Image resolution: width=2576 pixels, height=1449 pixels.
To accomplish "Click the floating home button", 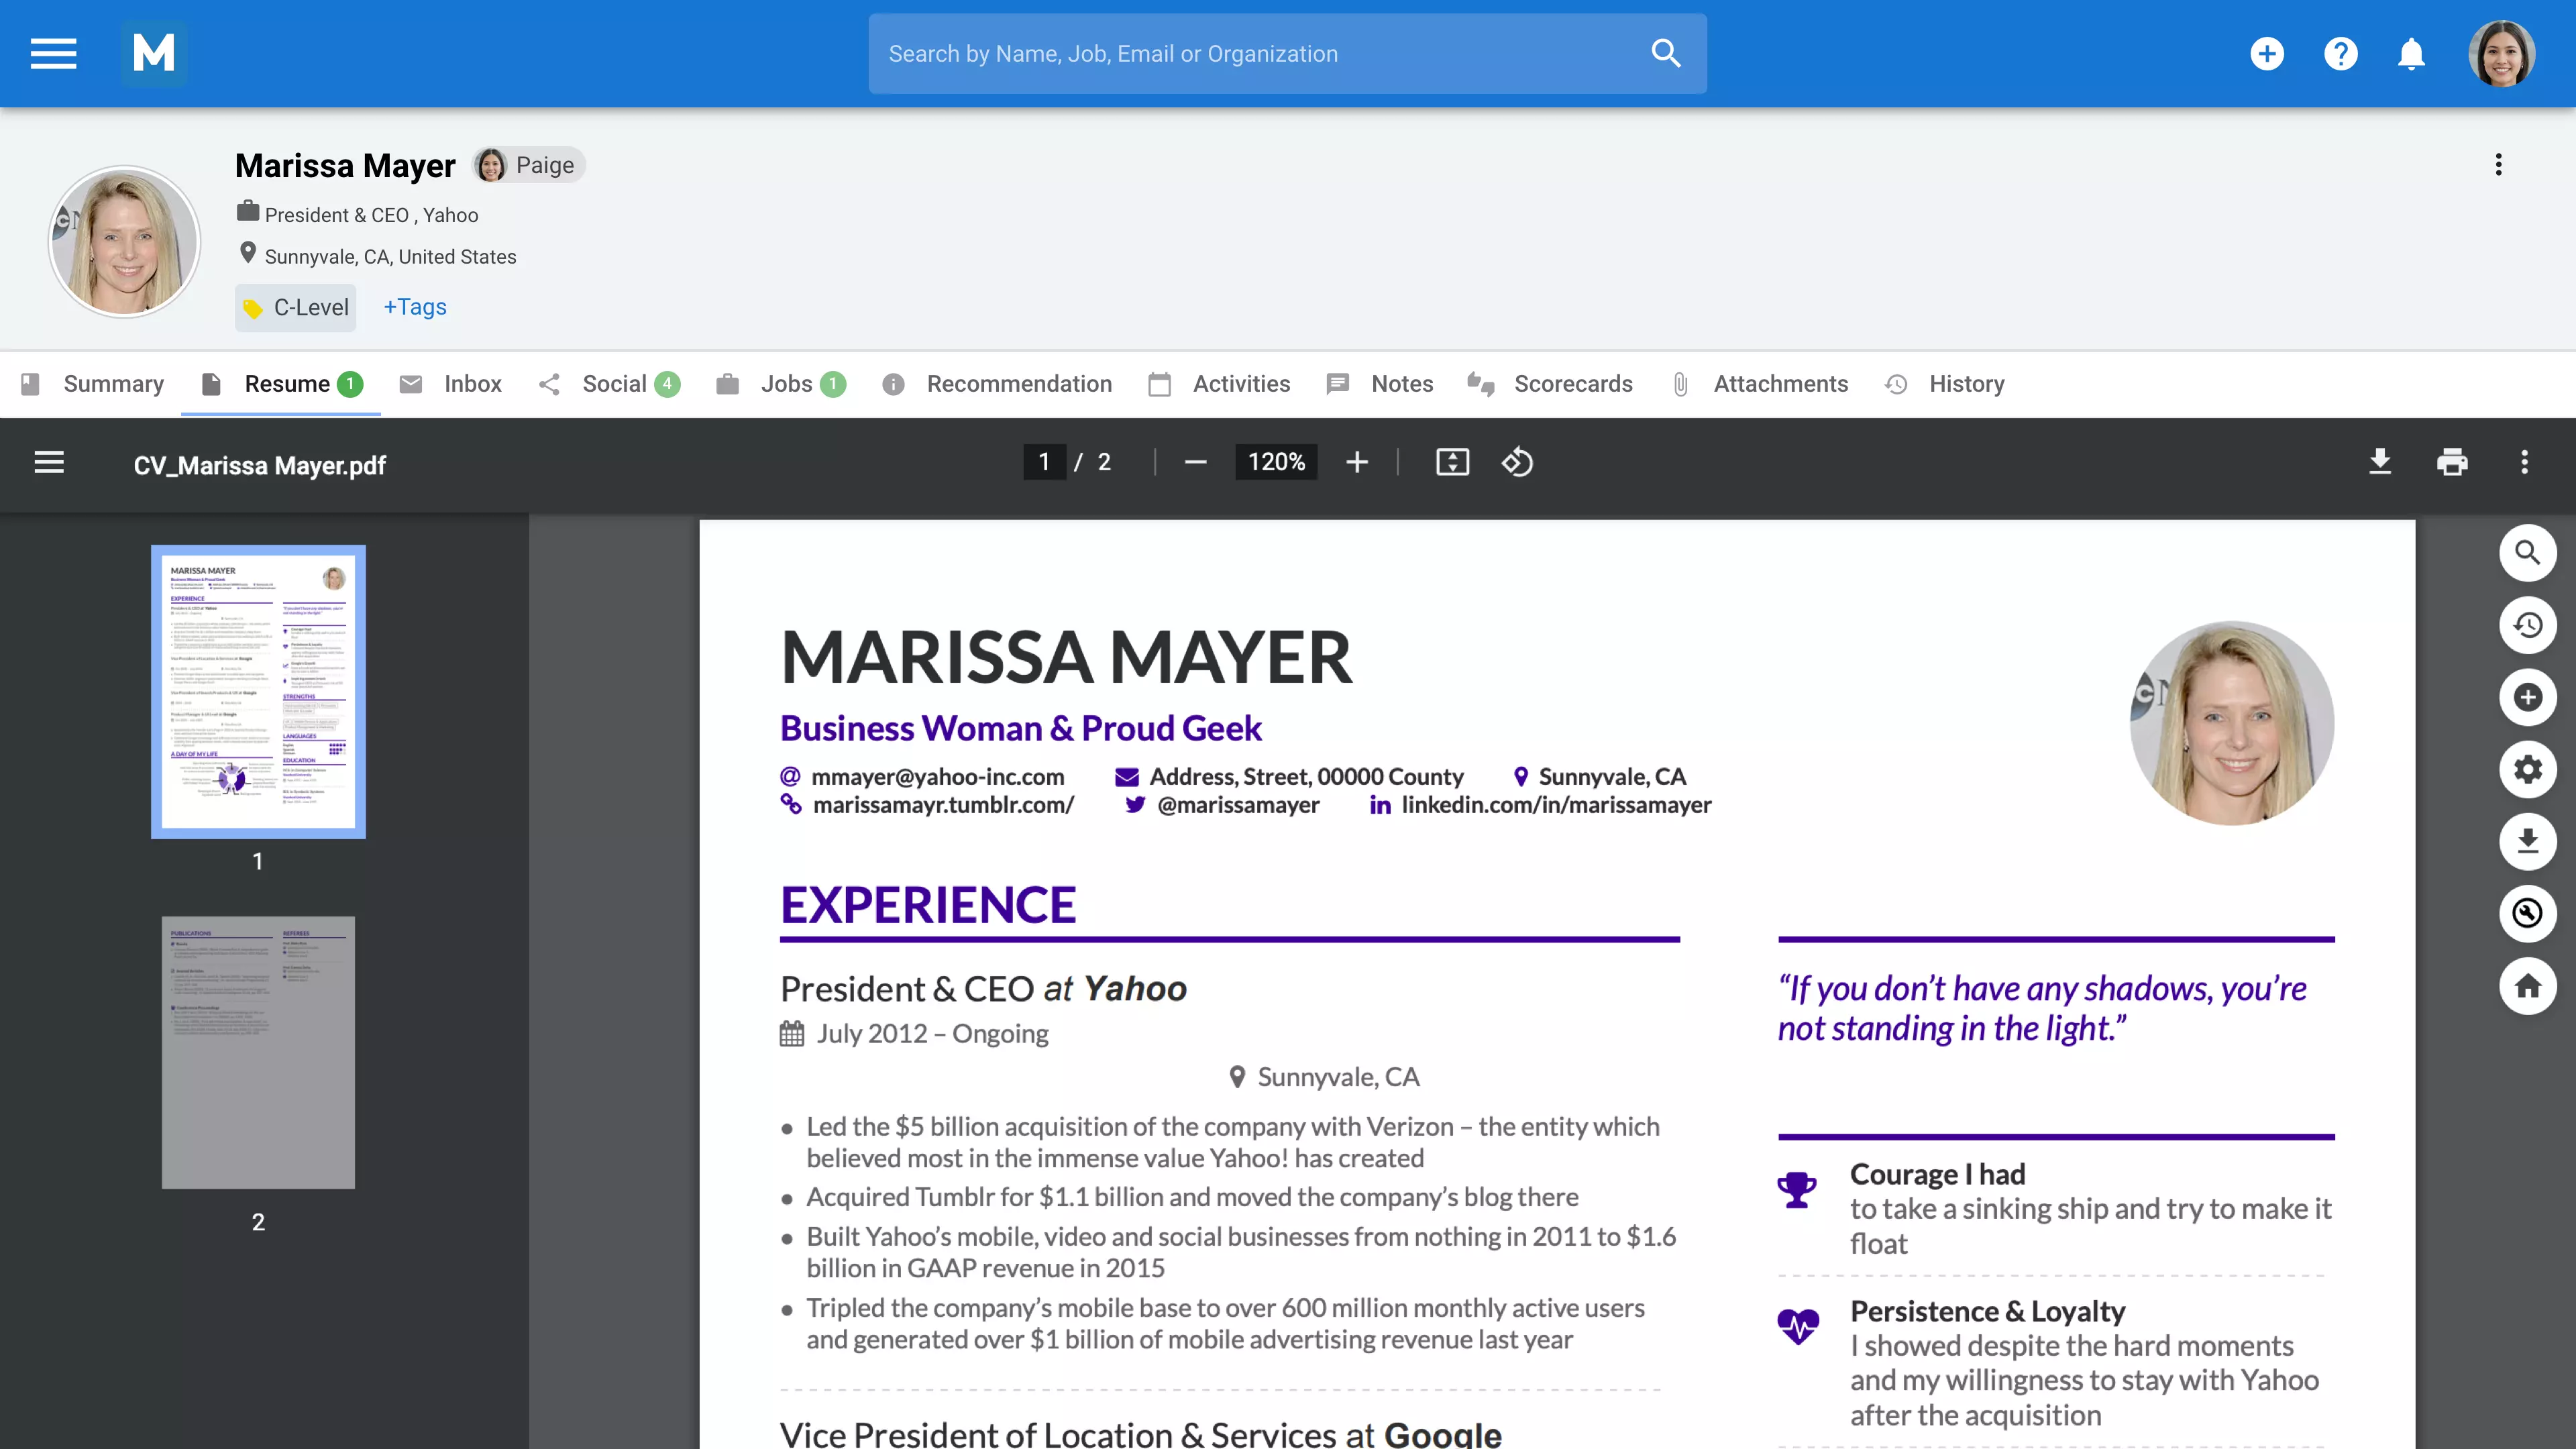I will pyautogui.click(x=2527, y=986).
